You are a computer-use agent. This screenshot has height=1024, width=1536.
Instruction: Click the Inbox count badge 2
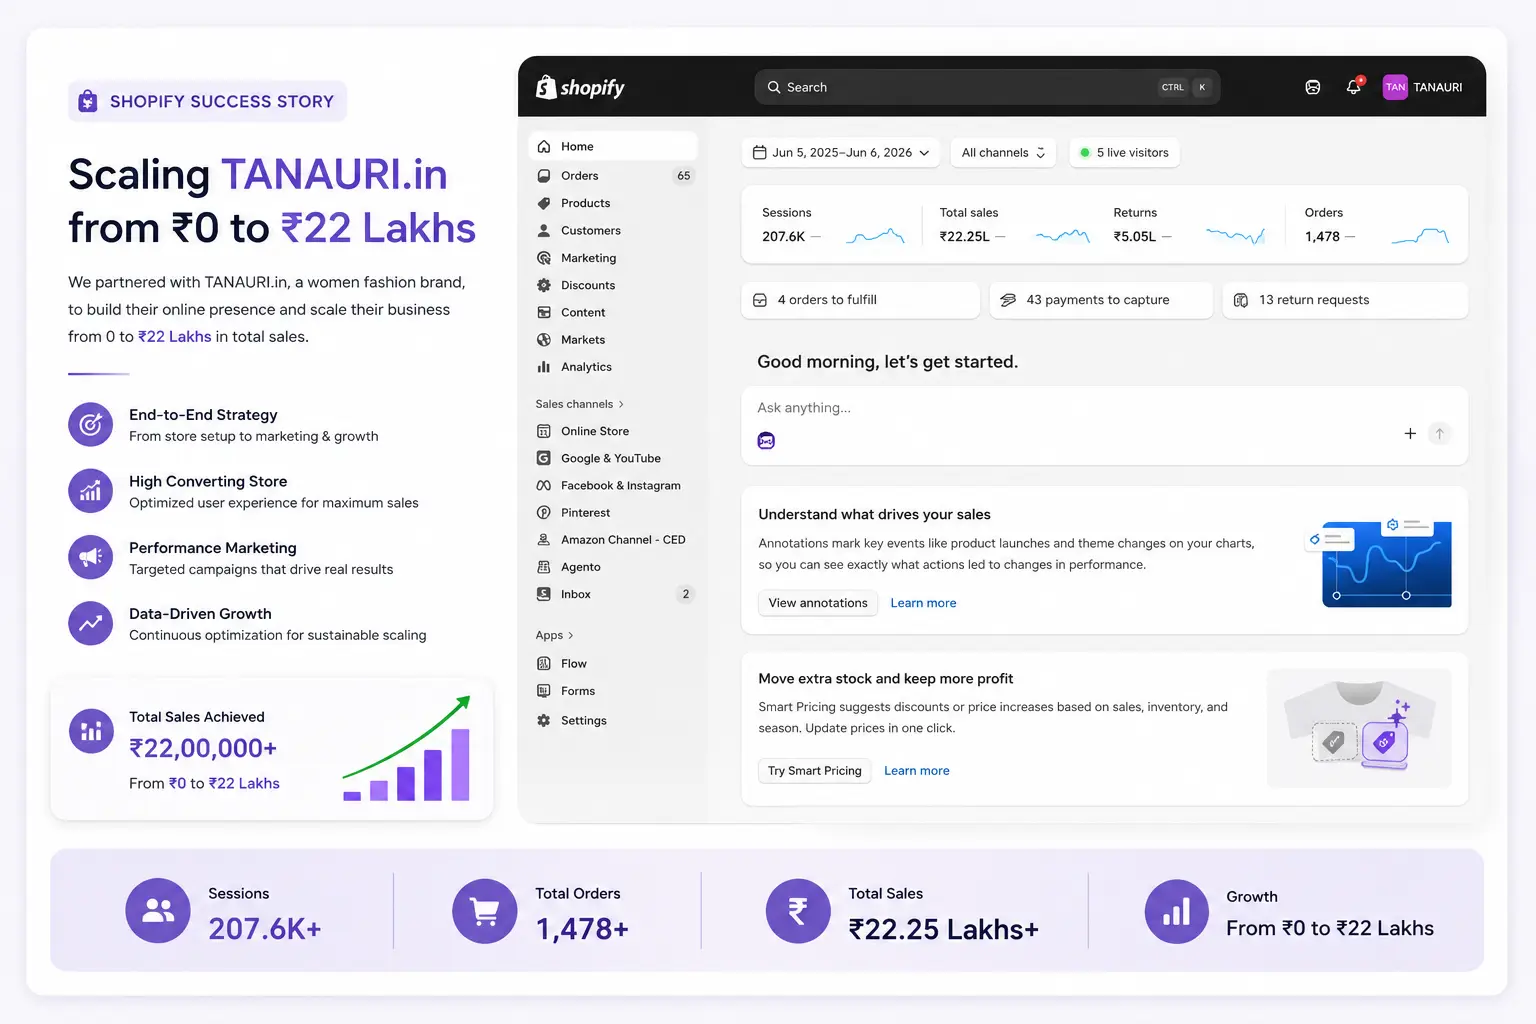[x=686, y=594]
